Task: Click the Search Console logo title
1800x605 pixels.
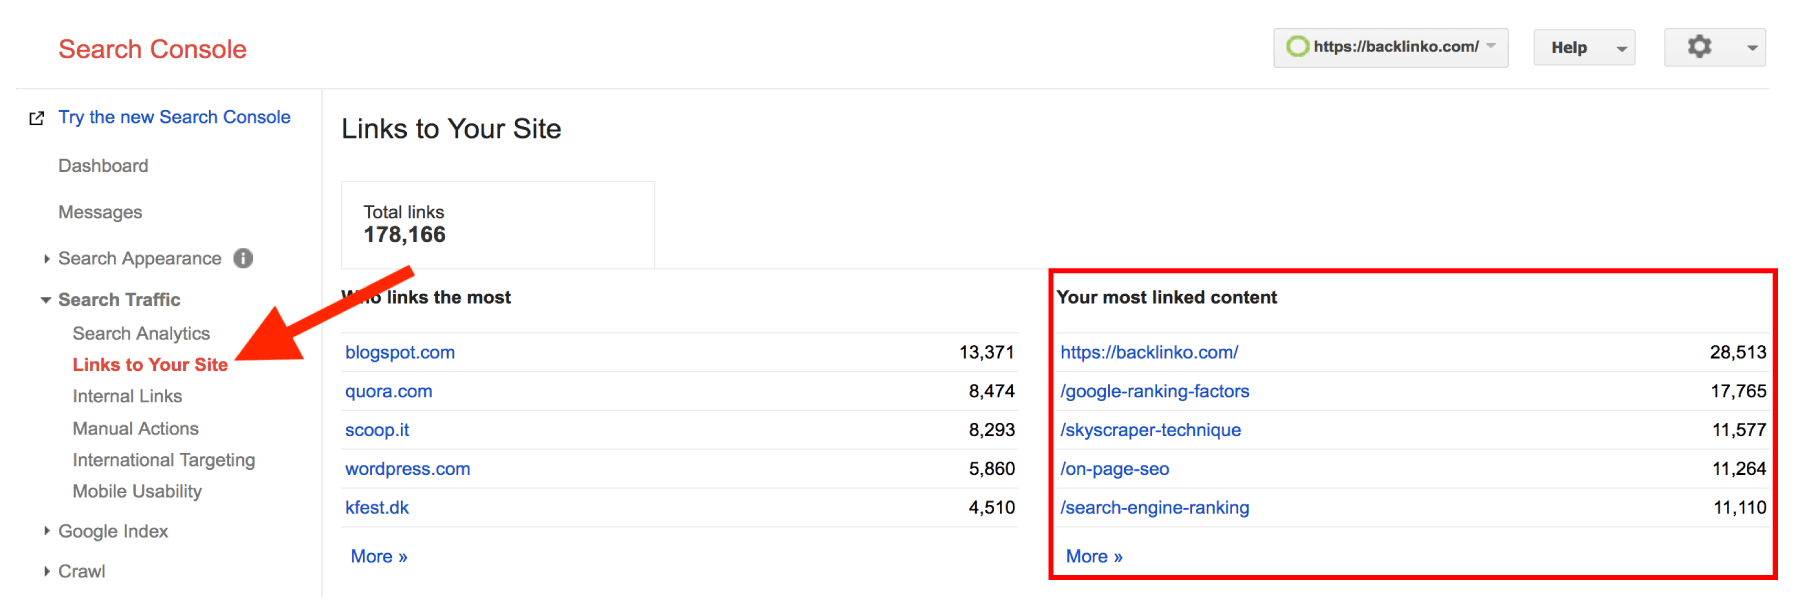Action: [x=152, y=49]
